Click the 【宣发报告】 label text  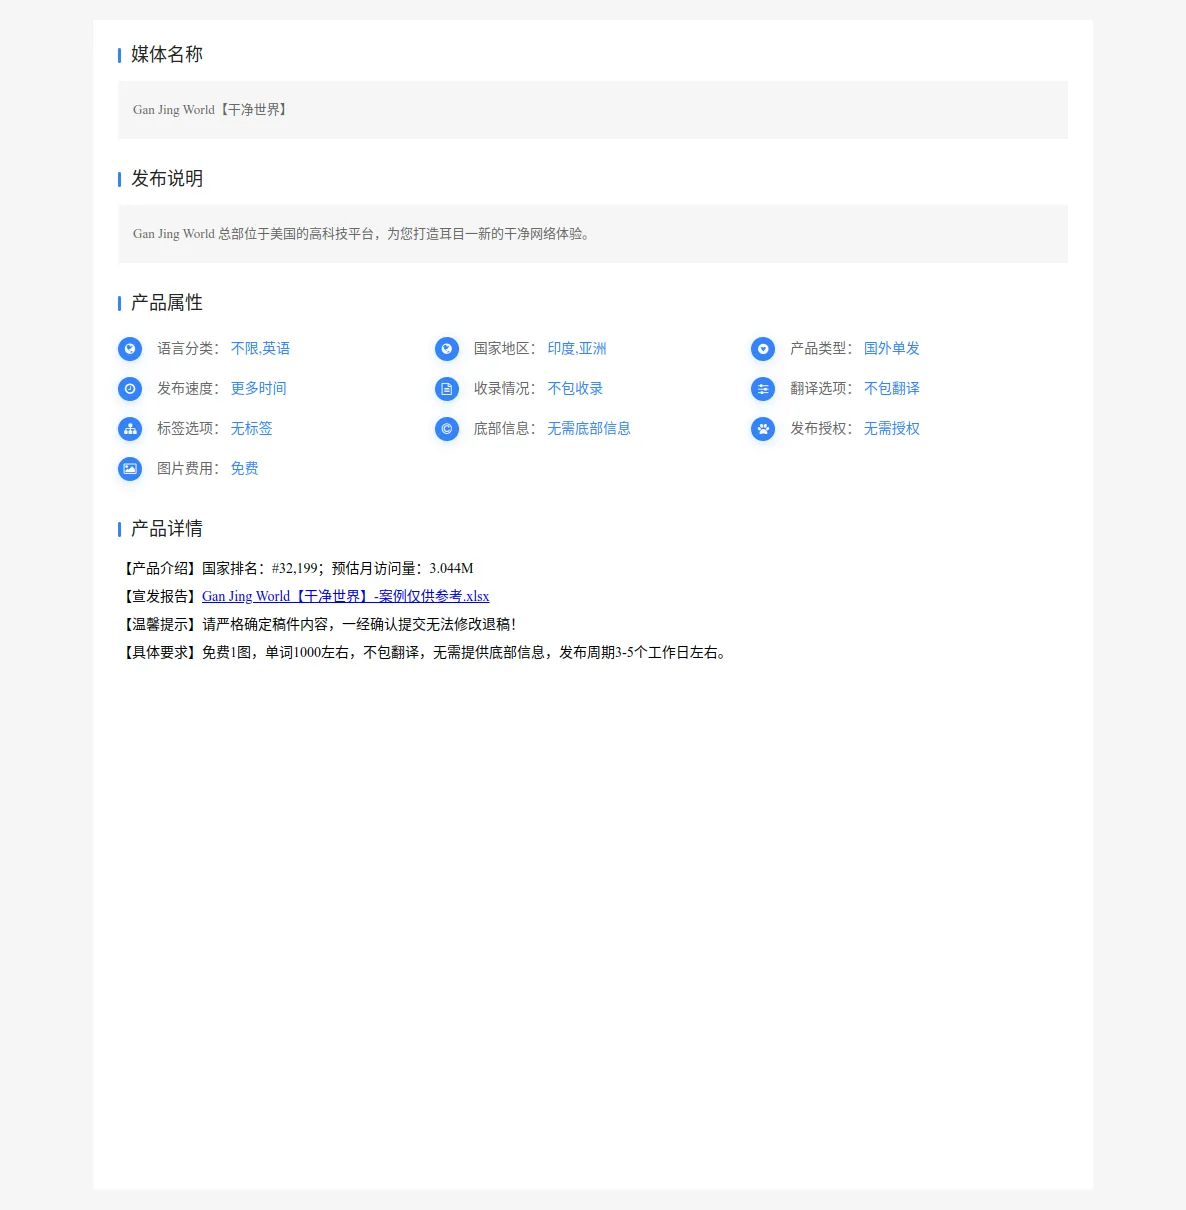click(160, 596)
